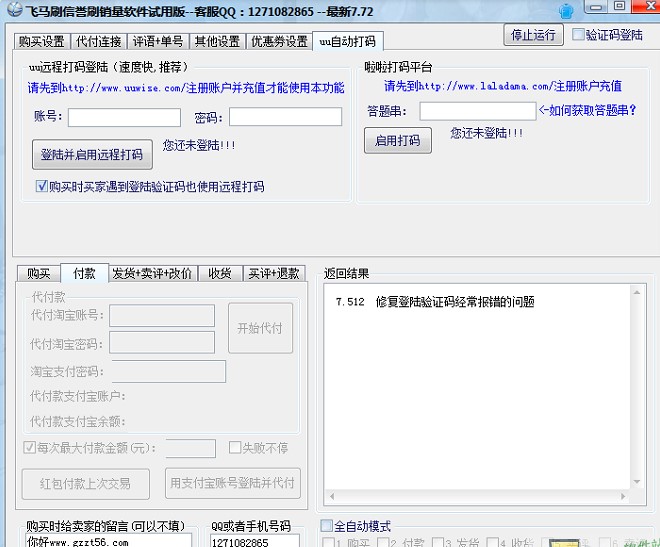Viewport: 660px width, 547px height.
Task: Click the blue QQ mascot icon in the title bar
Action: click(x=567, y=11)
